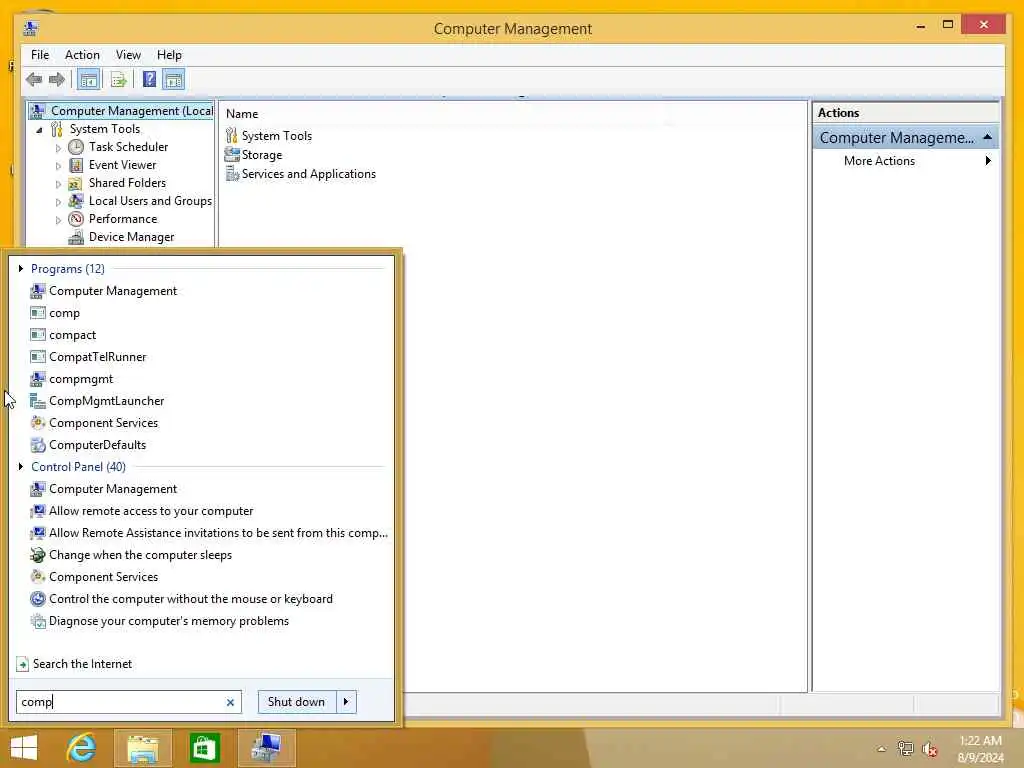Screen dimensions: 1024x768
Task: Expand the Event Viewer node arrow
Action: pos(58,166)
